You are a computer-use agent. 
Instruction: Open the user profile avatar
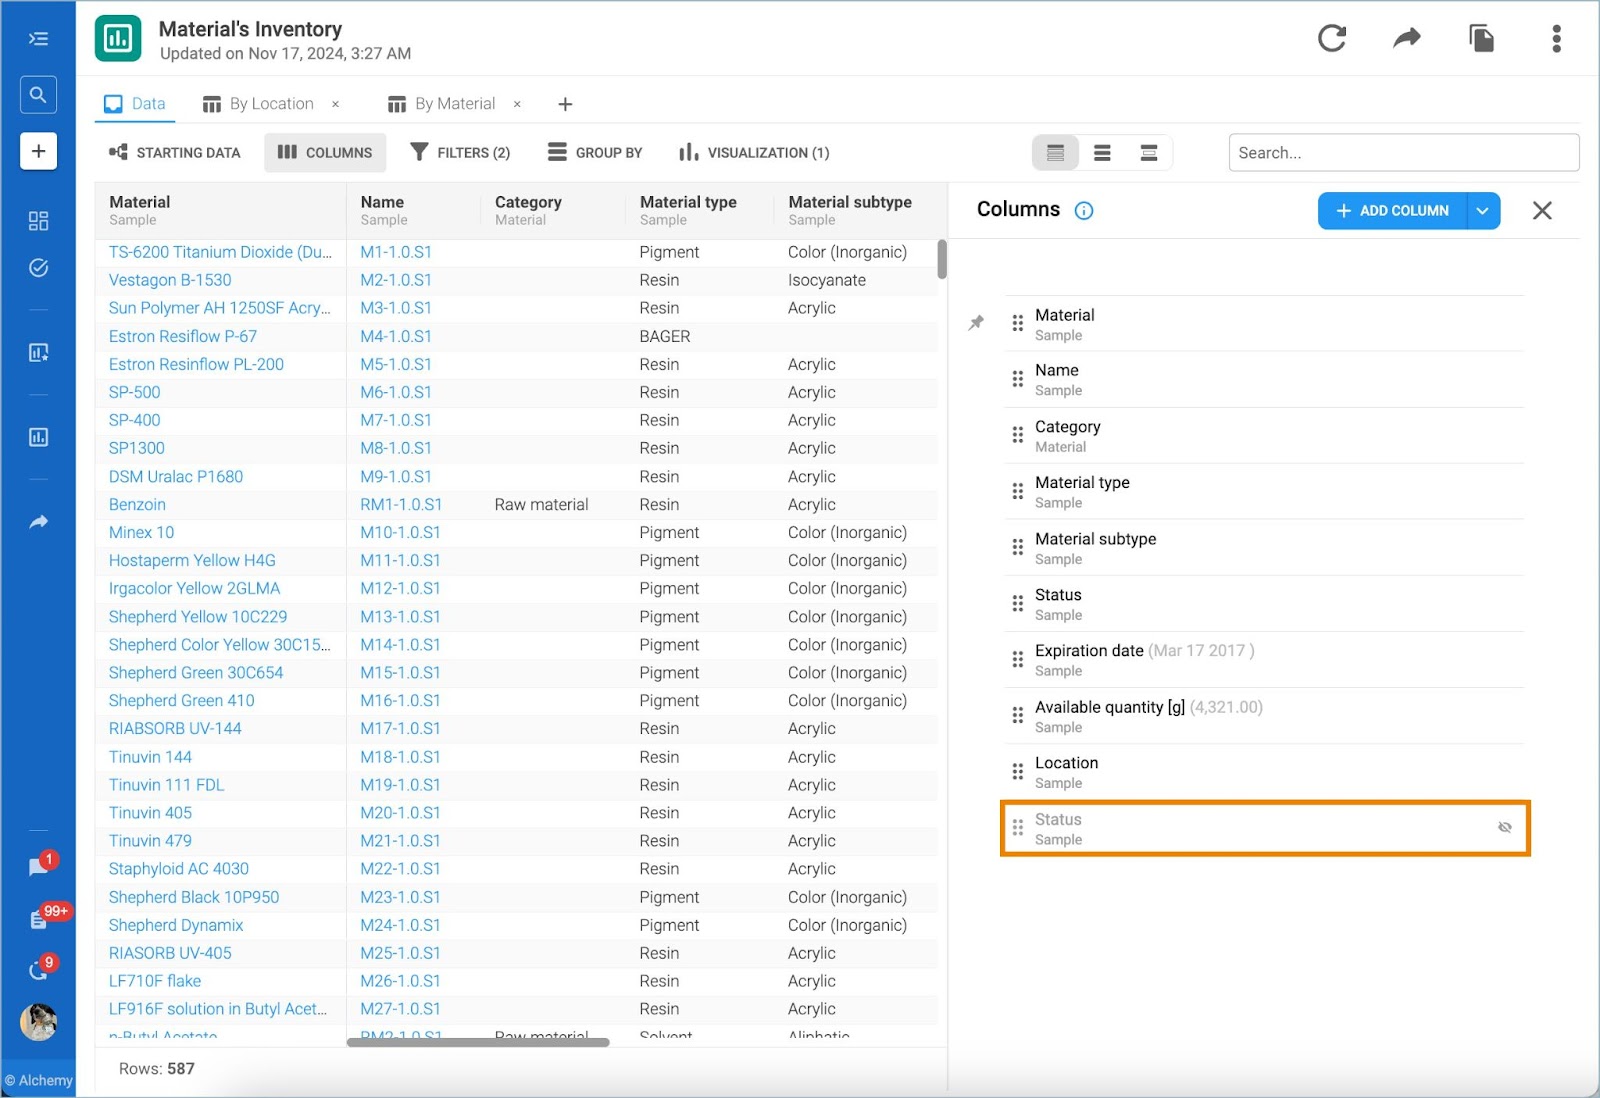(x=38, y=1022)
